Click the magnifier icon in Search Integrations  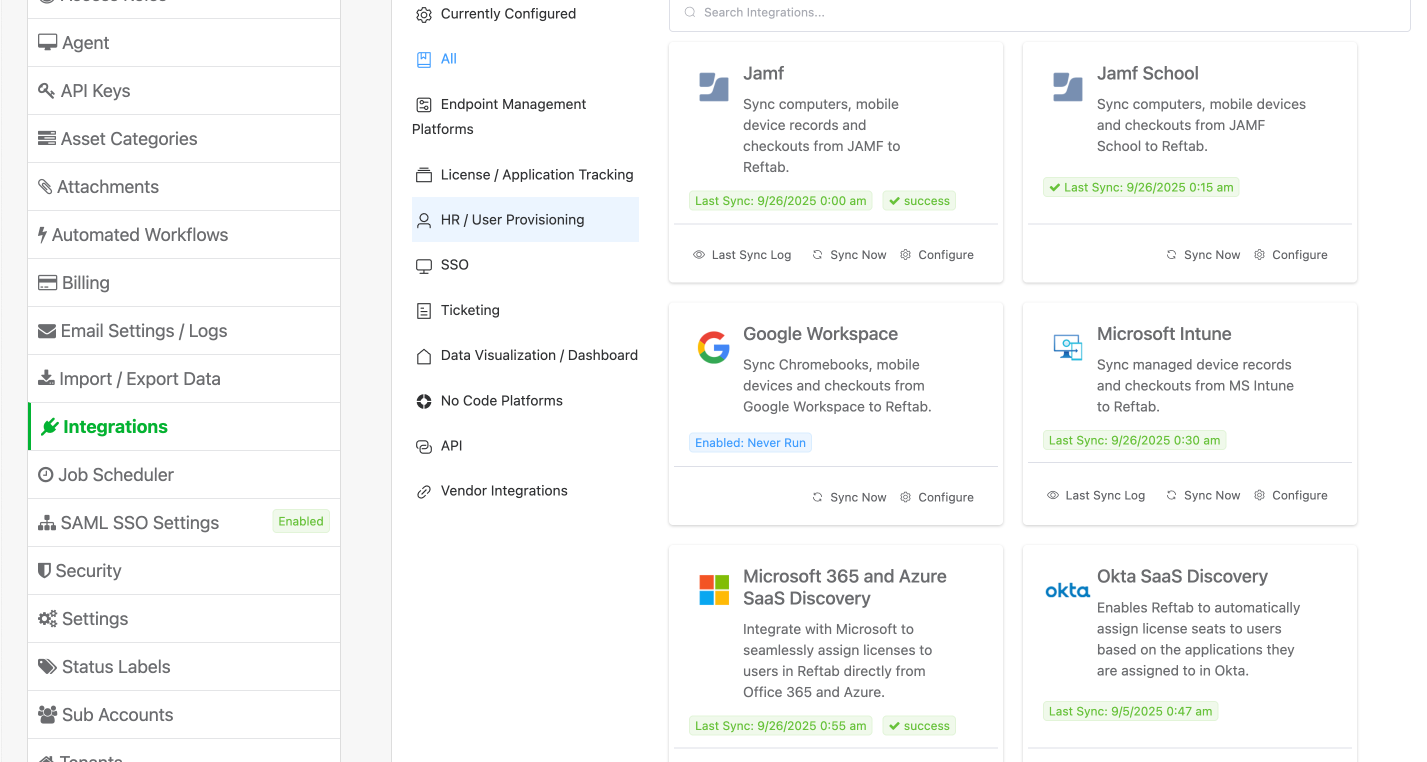(689, 12)
